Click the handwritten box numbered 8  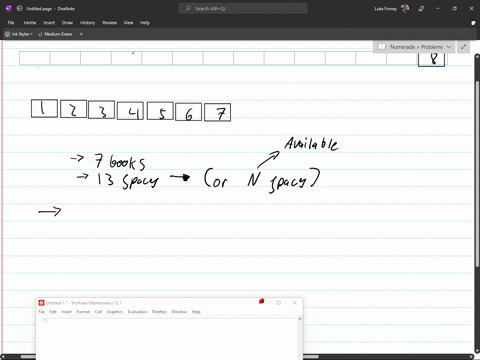(x=431, y=59)
